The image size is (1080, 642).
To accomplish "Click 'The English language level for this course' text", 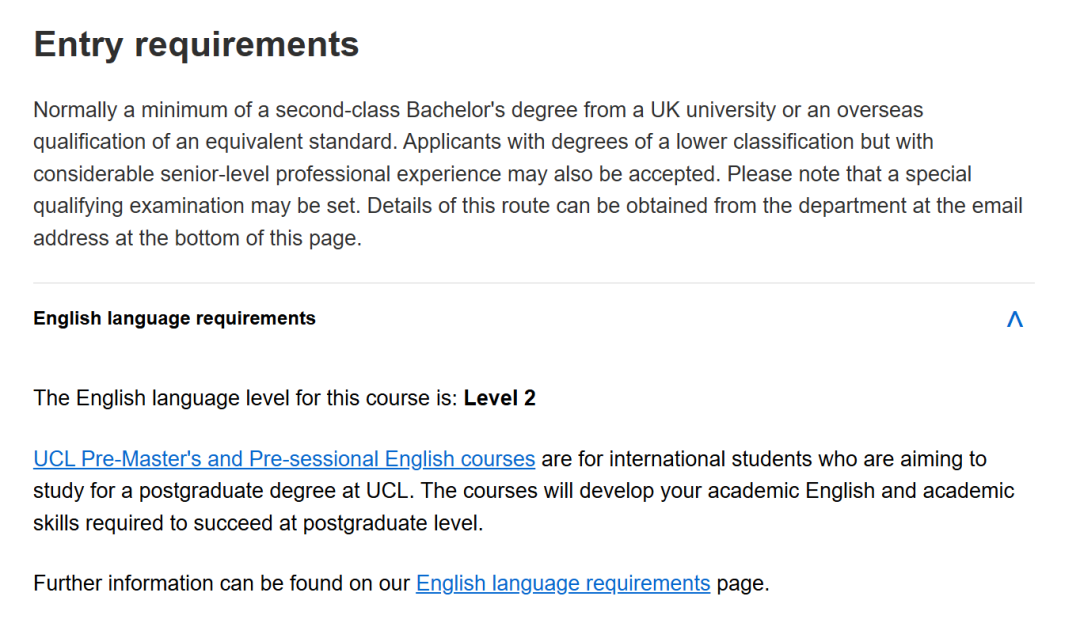I will pos(245,398).
